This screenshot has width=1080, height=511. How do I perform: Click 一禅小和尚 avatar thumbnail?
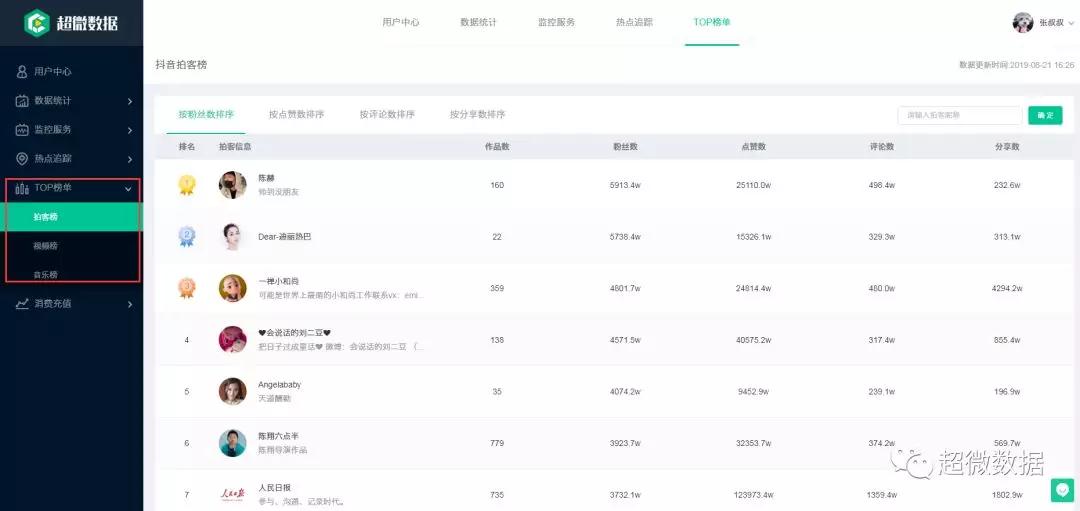point(233,288)
